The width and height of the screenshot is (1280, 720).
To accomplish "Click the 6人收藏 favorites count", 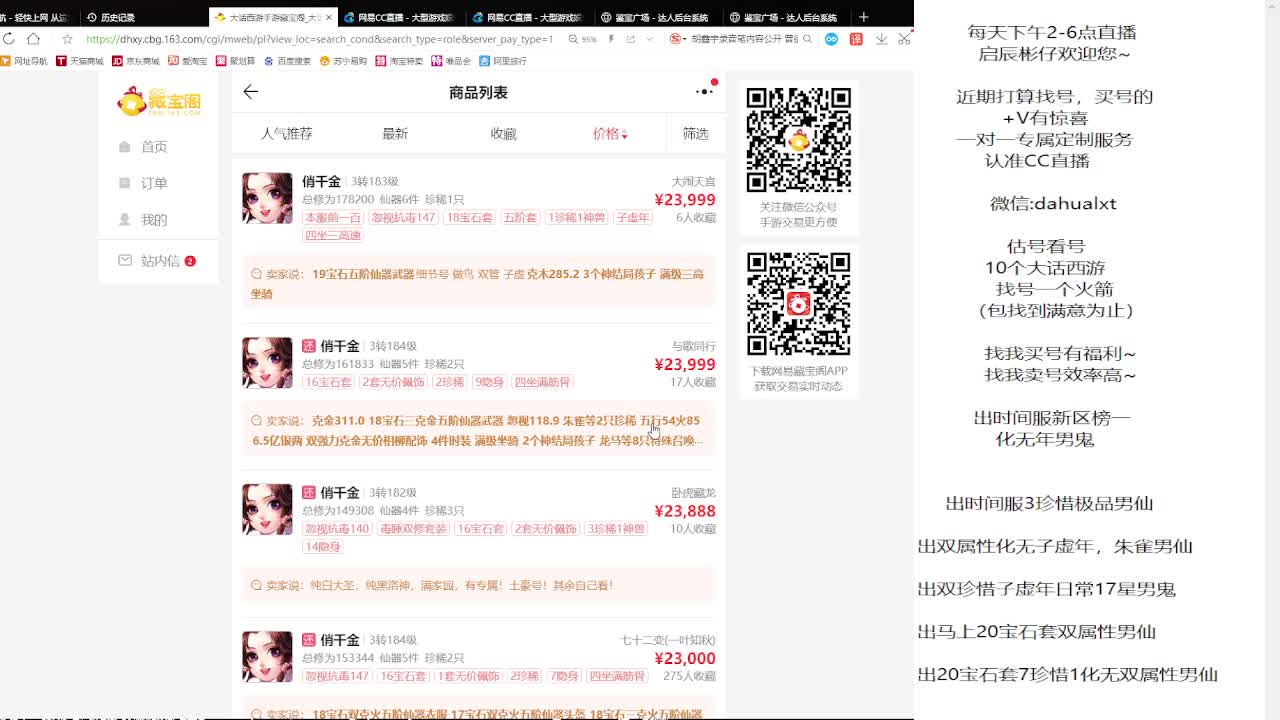I will [696, 218].
